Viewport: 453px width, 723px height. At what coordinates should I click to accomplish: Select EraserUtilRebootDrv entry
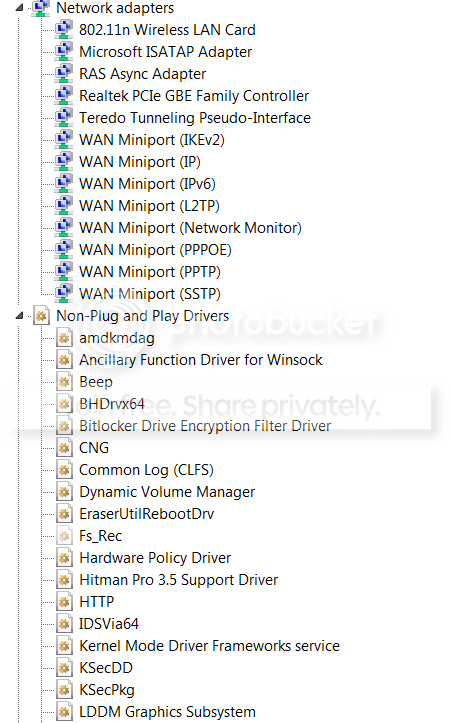[146, 514]
